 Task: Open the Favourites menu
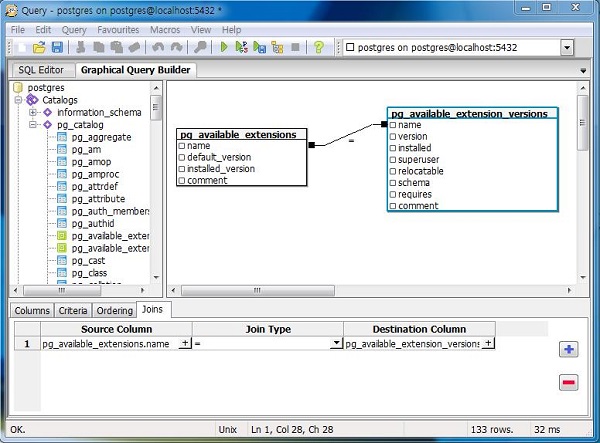[118, 30]
